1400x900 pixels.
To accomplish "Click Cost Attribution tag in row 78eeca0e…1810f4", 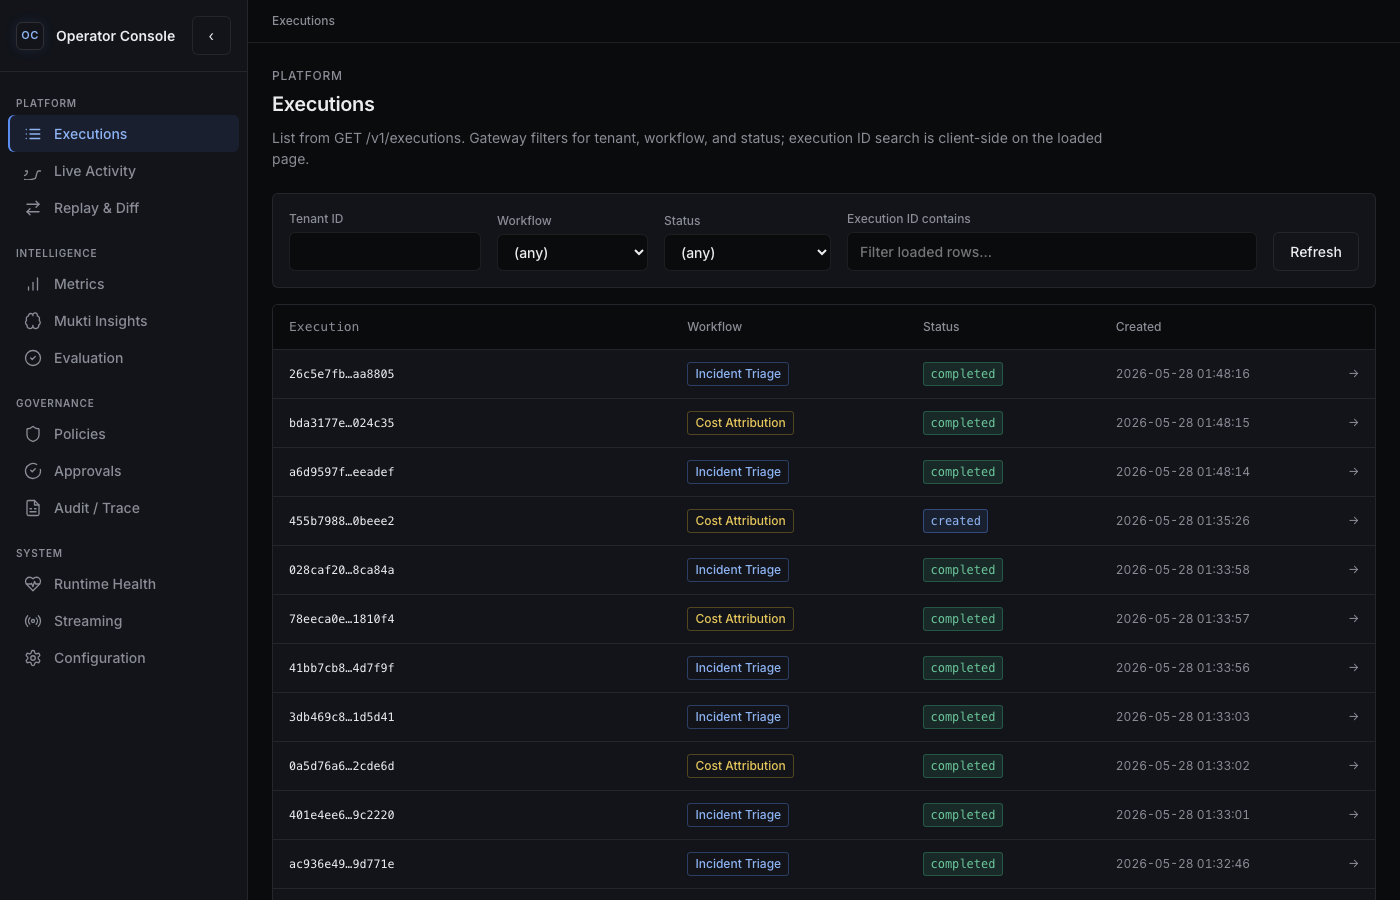I will [x=740, y=619].
